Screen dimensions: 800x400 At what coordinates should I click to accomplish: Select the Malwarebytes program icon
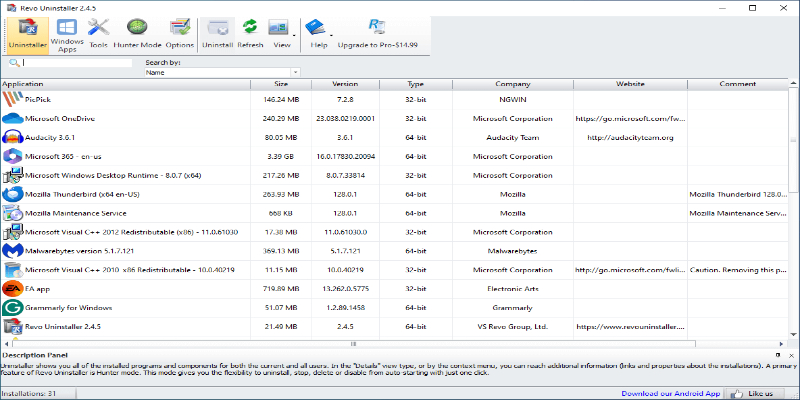click(13, 251)
